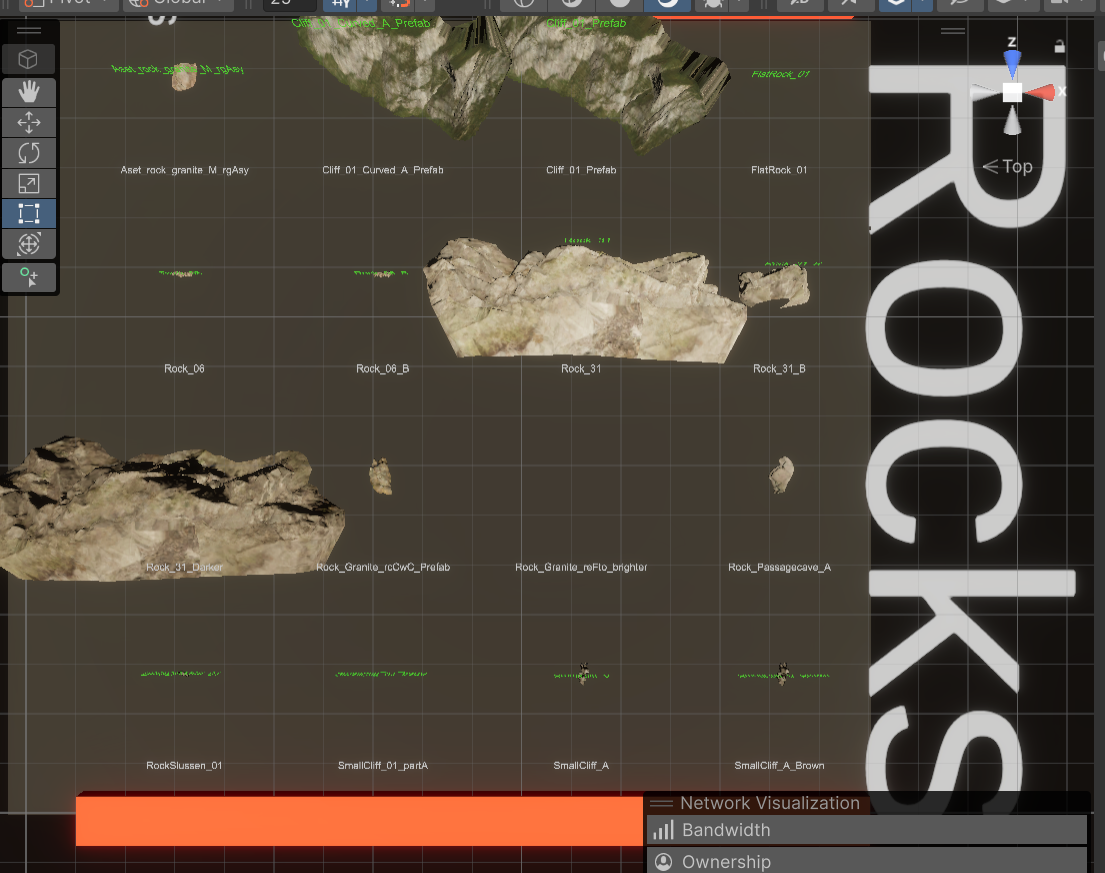Click the cube tool context icon
Viewport: 1105px width, 873px height.
click(29, 59)
